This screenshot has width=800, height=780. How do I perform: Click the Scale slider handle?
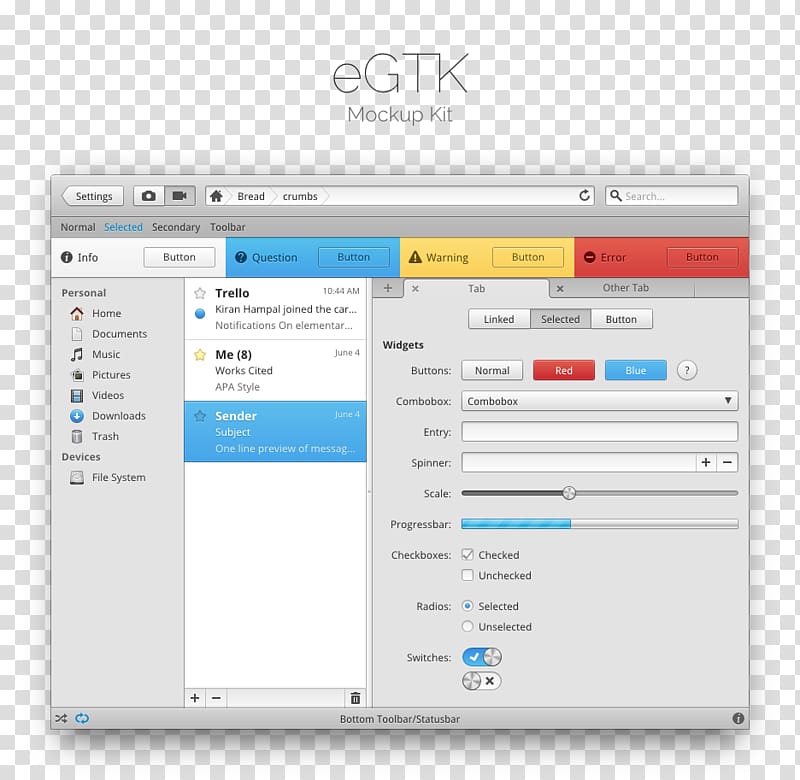[x=569, y=493]
